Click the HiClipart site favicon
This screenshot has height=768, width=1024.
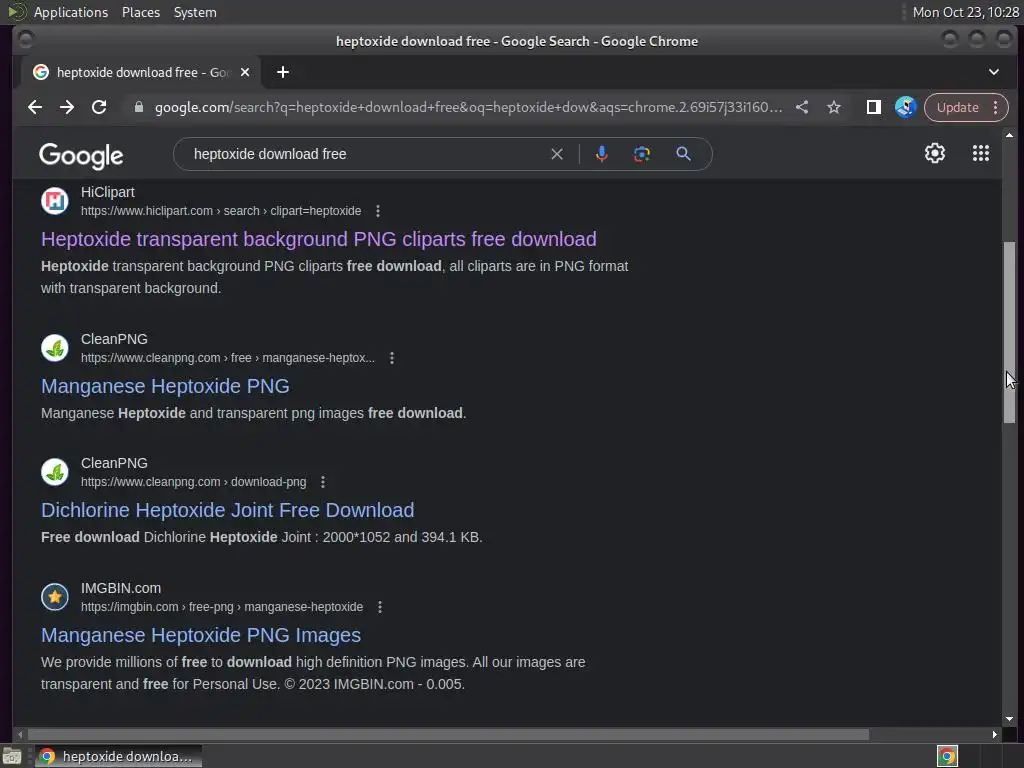55,200
